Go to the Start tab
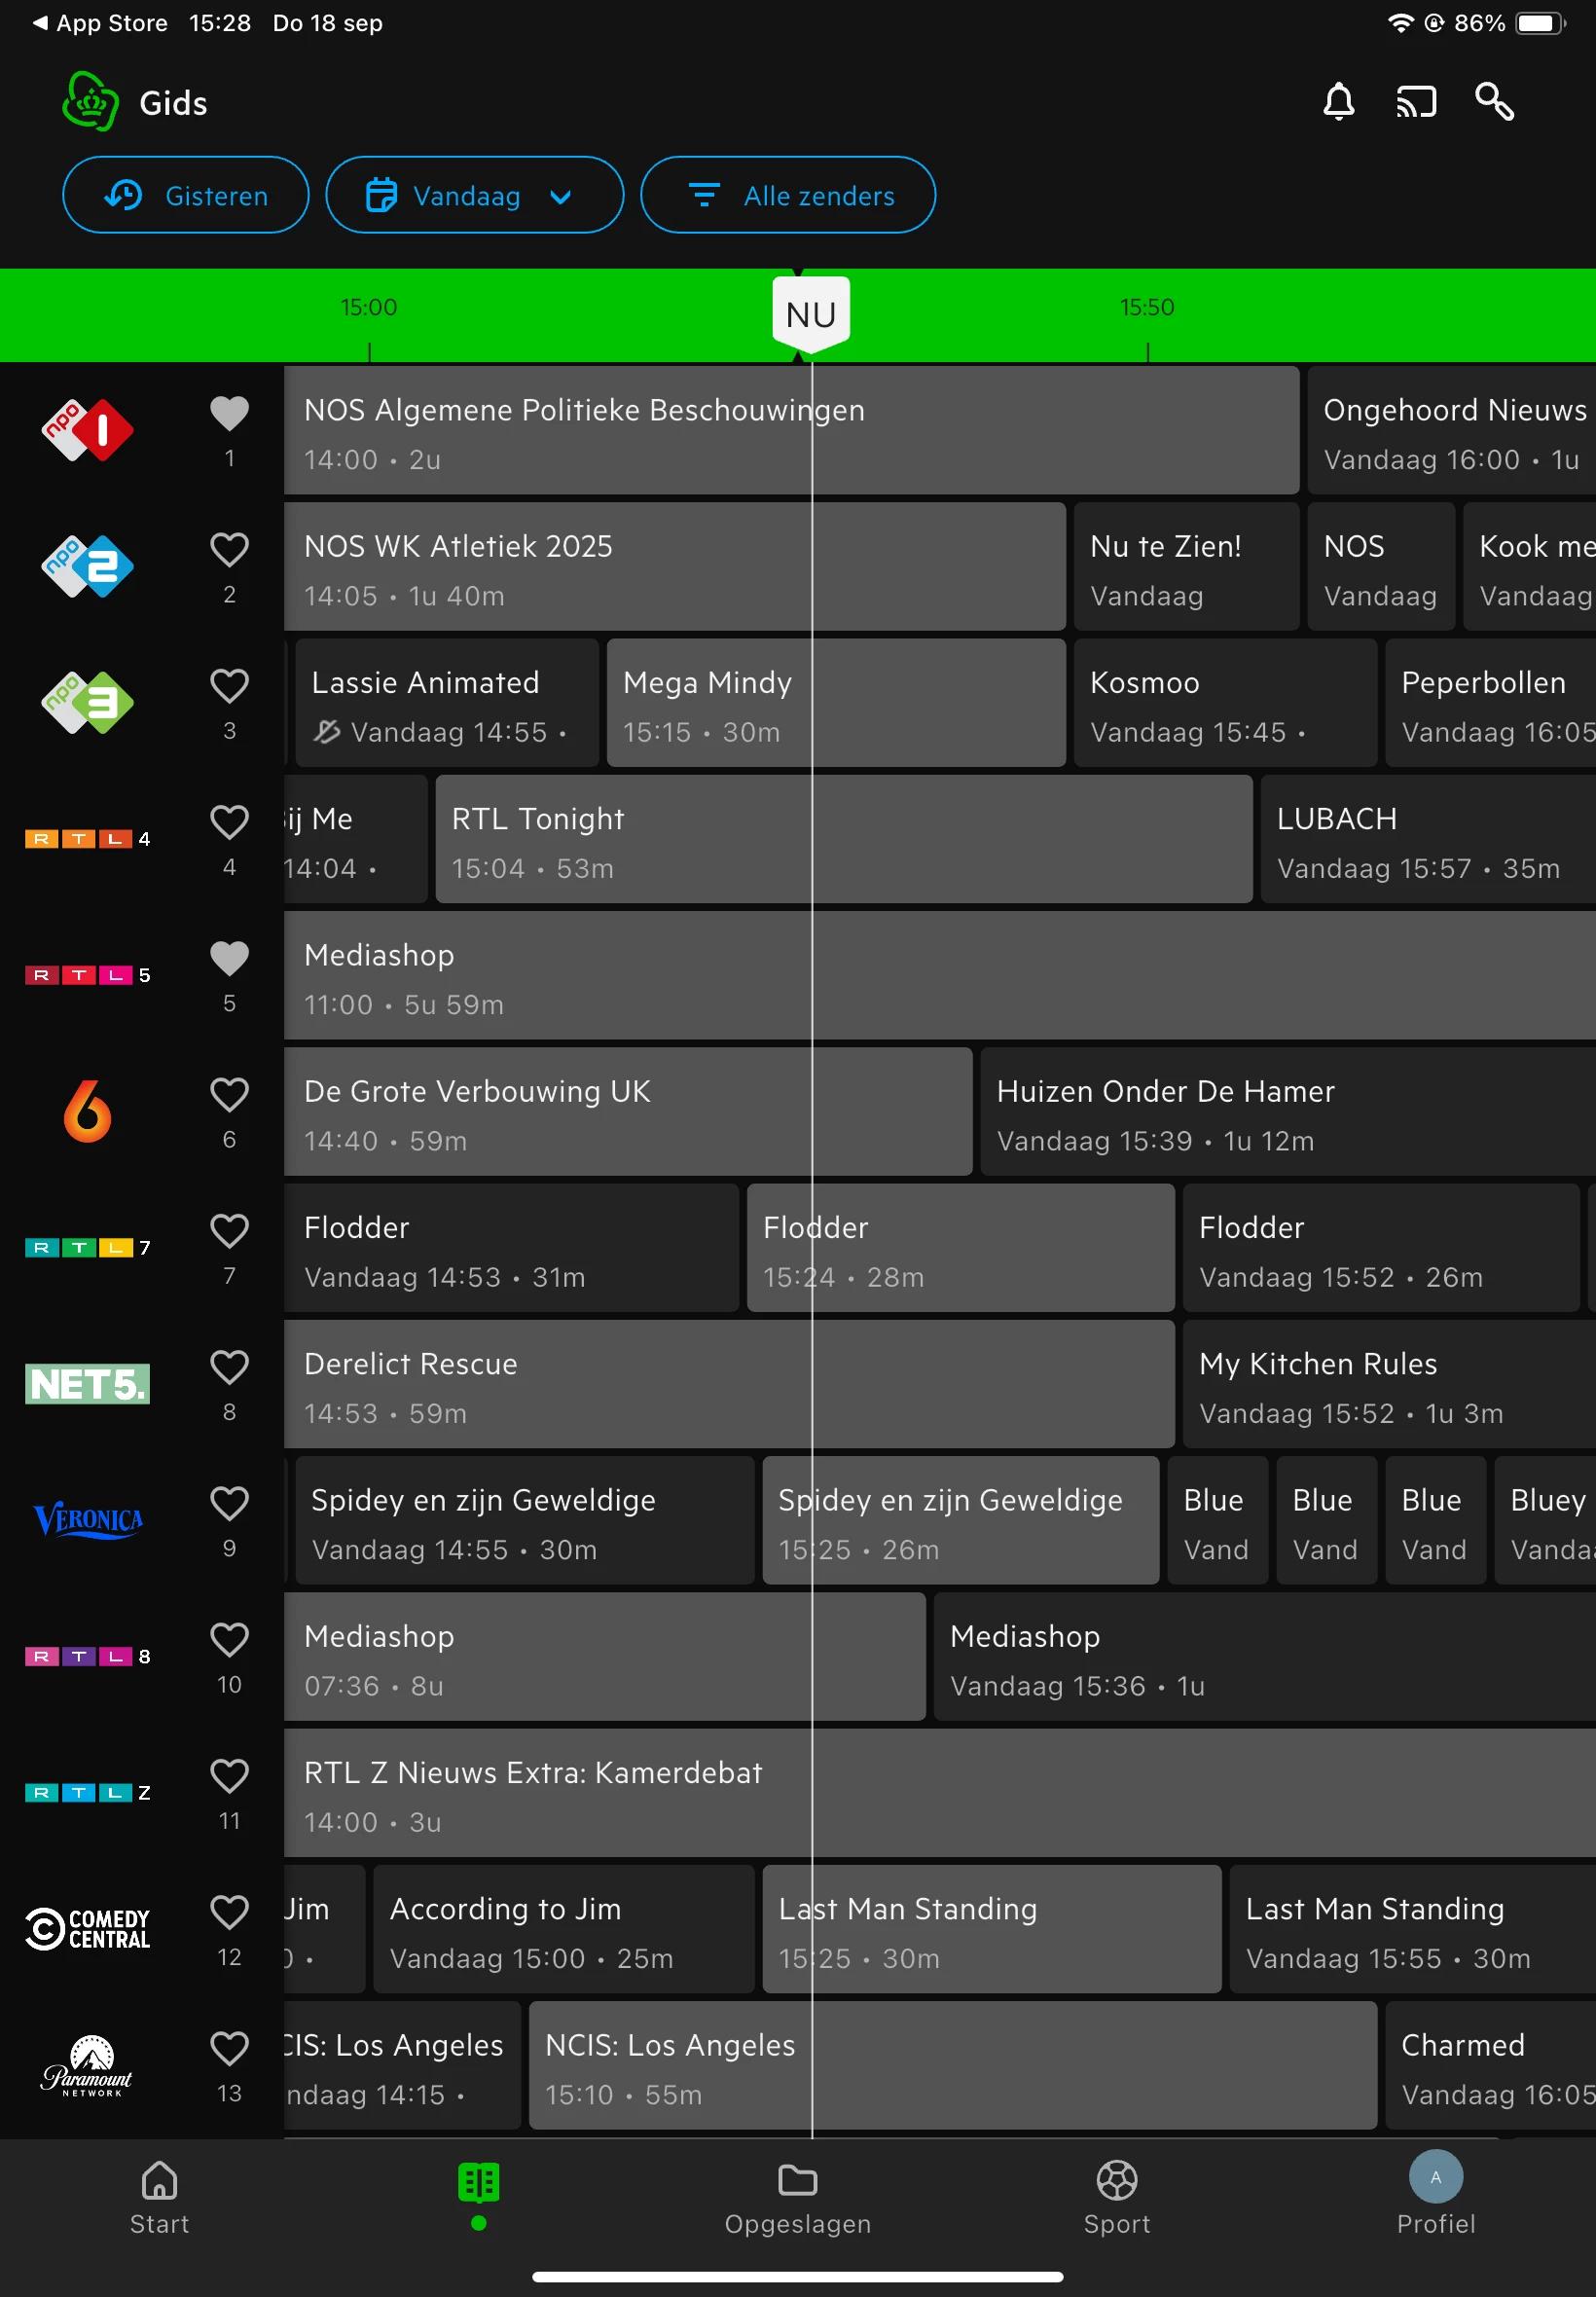Image resolution: width=1596 pixels, height=2297 pixels. [x=159, y=2198]
